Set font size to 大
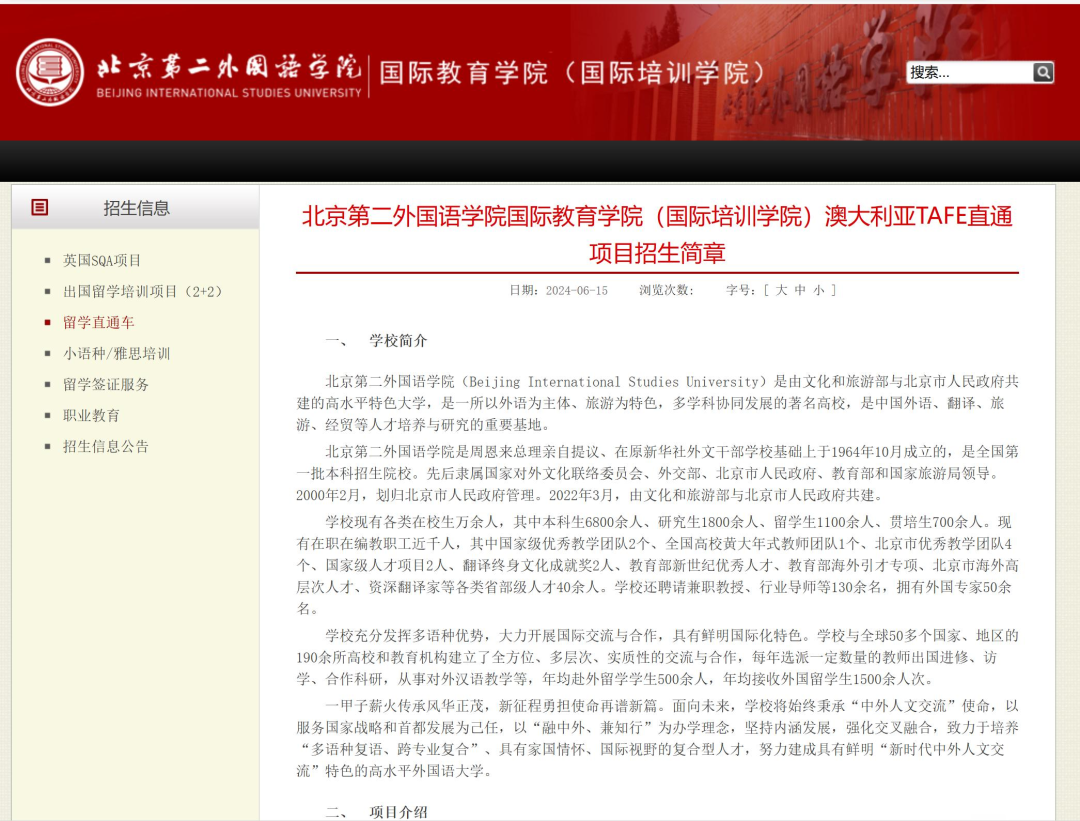This screenshot has width=1080, height=821. [x=781, y=290]
